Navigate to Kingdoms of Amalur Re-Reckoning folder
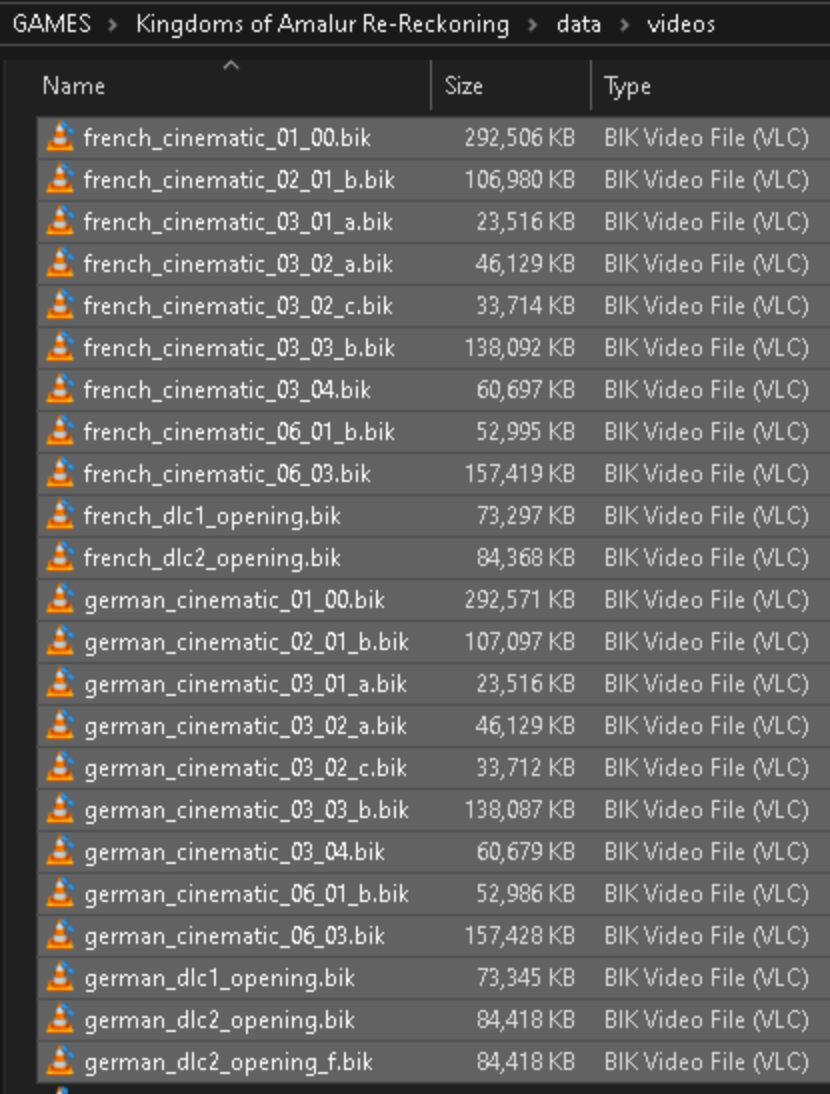The height and width of the screenshot is (1094, 830). 322,24
